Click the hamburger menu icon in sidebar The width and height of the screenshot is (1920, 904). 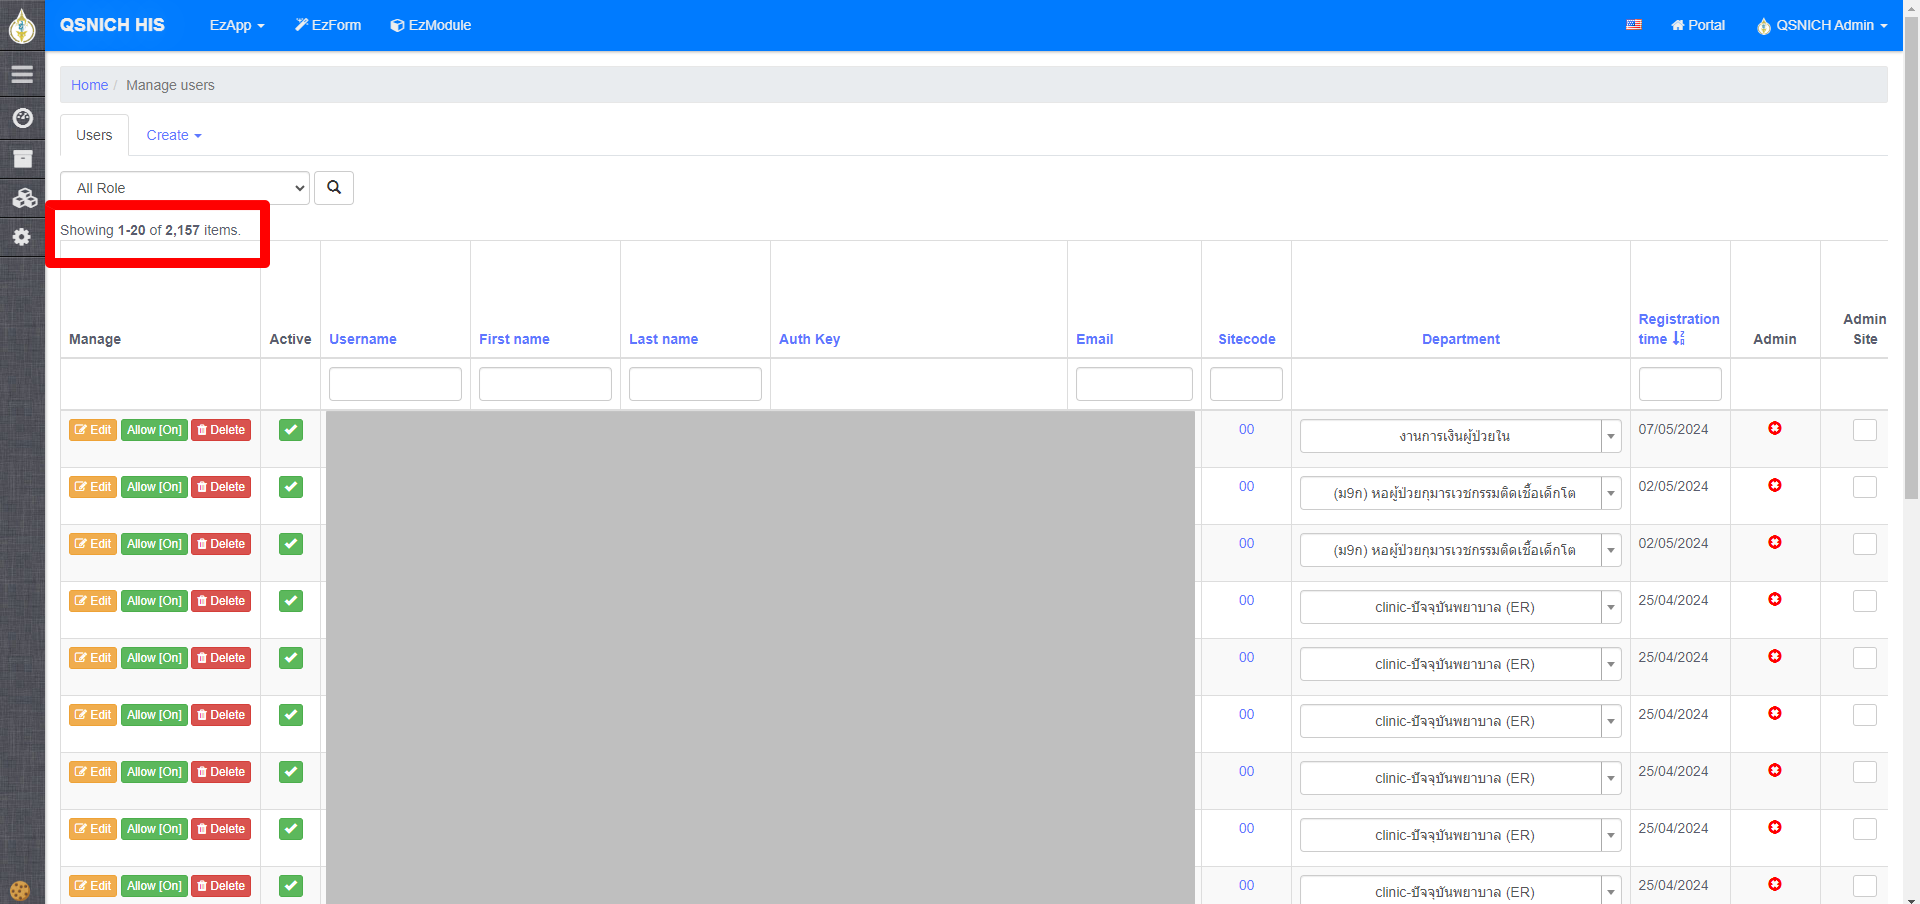tap(22, 75)
